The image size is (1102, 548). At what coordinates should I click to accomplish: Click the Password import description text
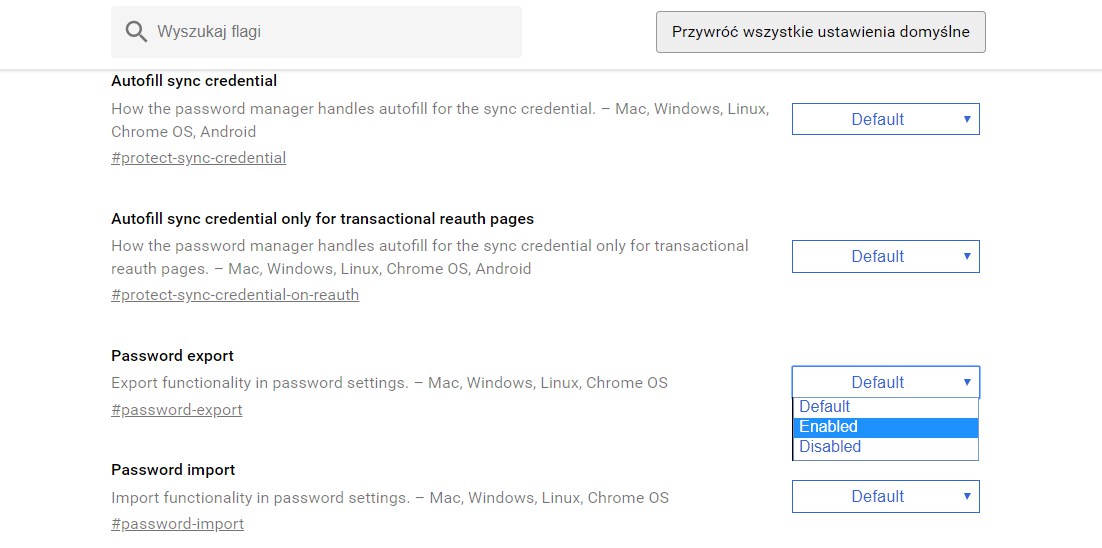(390, 497)
